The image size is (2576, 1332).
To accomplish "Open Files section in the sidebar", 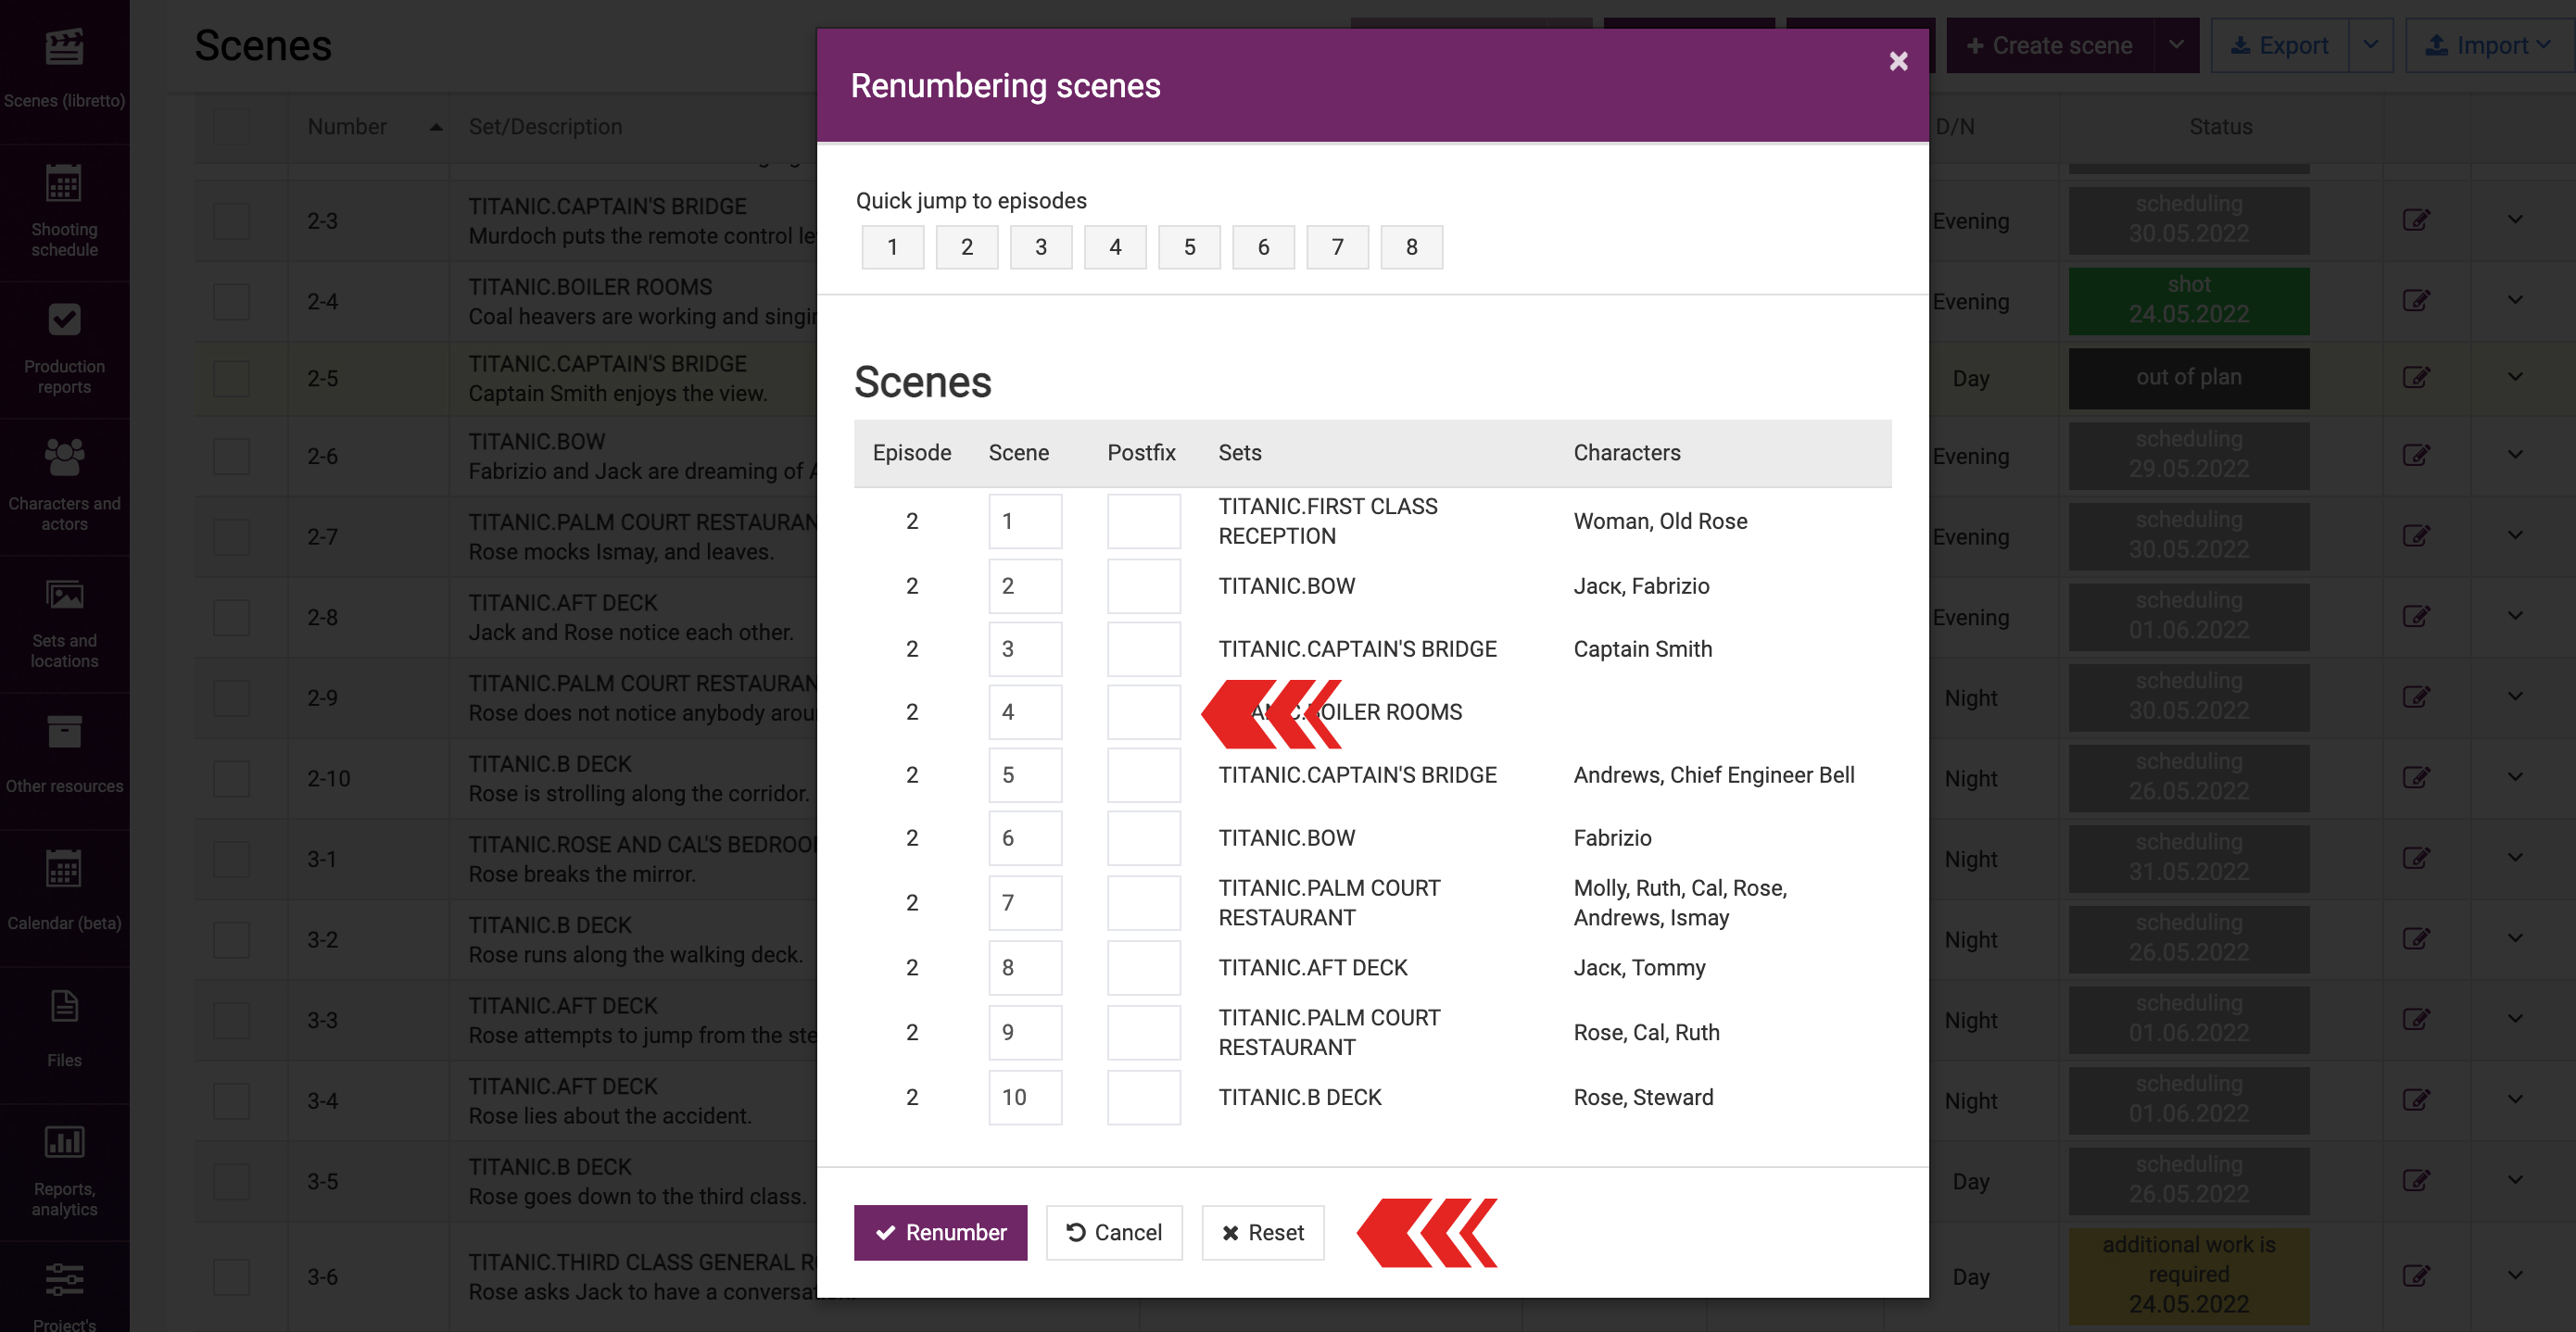I will [x=64, y=1034].
